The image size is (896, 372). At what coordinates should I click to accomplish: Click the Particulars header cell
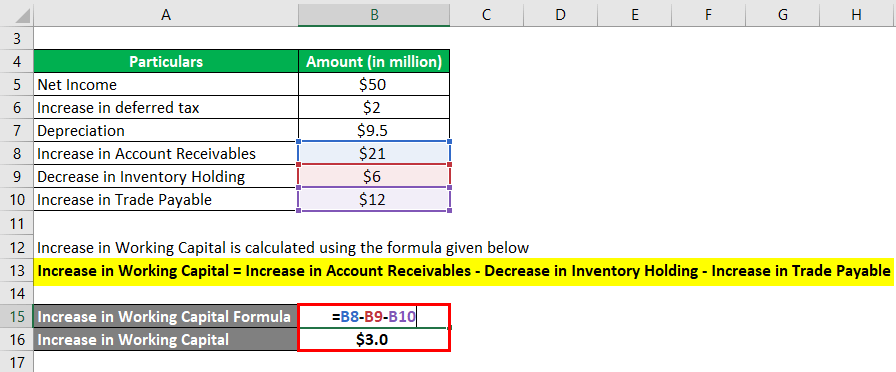166,61
